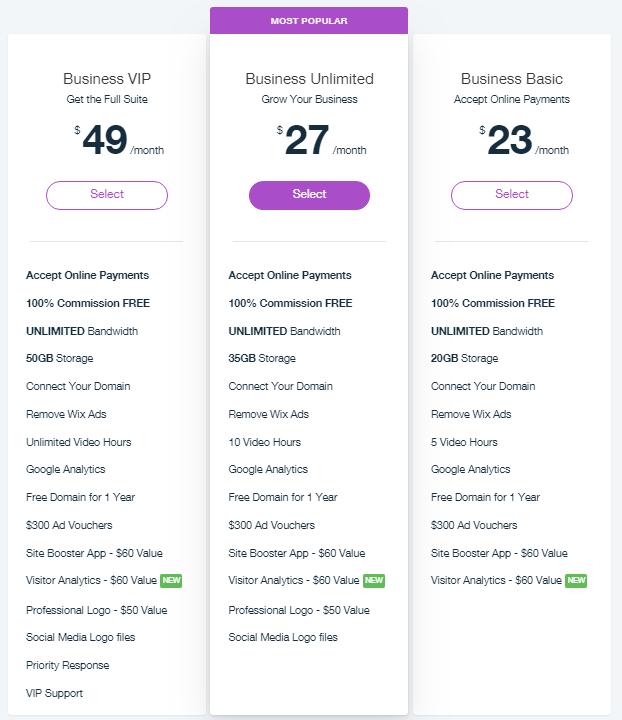Click the Business Unlimited plan title
The height and width of the screenshot is (720, 622).
[x=309, y=79]
